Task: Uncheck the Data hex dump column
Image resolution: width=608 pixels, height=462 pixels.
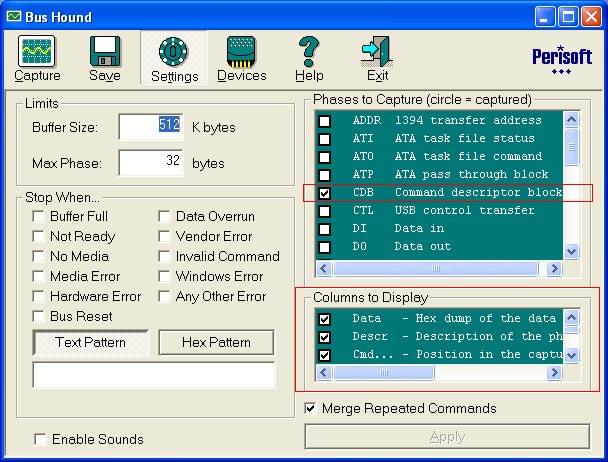Action: [x=325, y=319]
